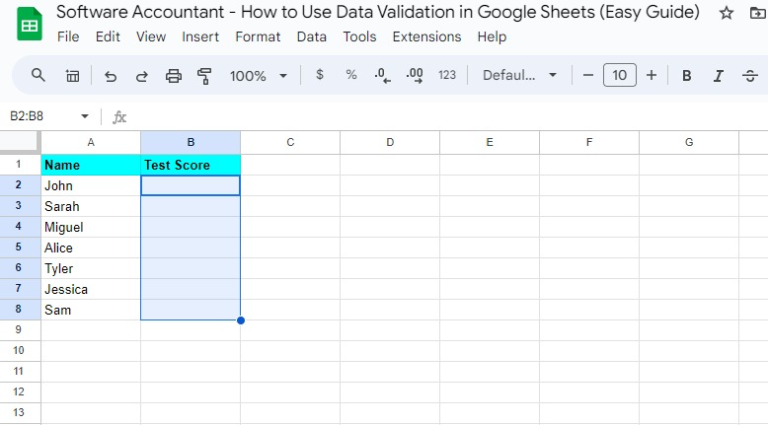The height and width of the screenshot is (425, 768).
Task: Decrease decimal places icon
Action: coord(383,75)
